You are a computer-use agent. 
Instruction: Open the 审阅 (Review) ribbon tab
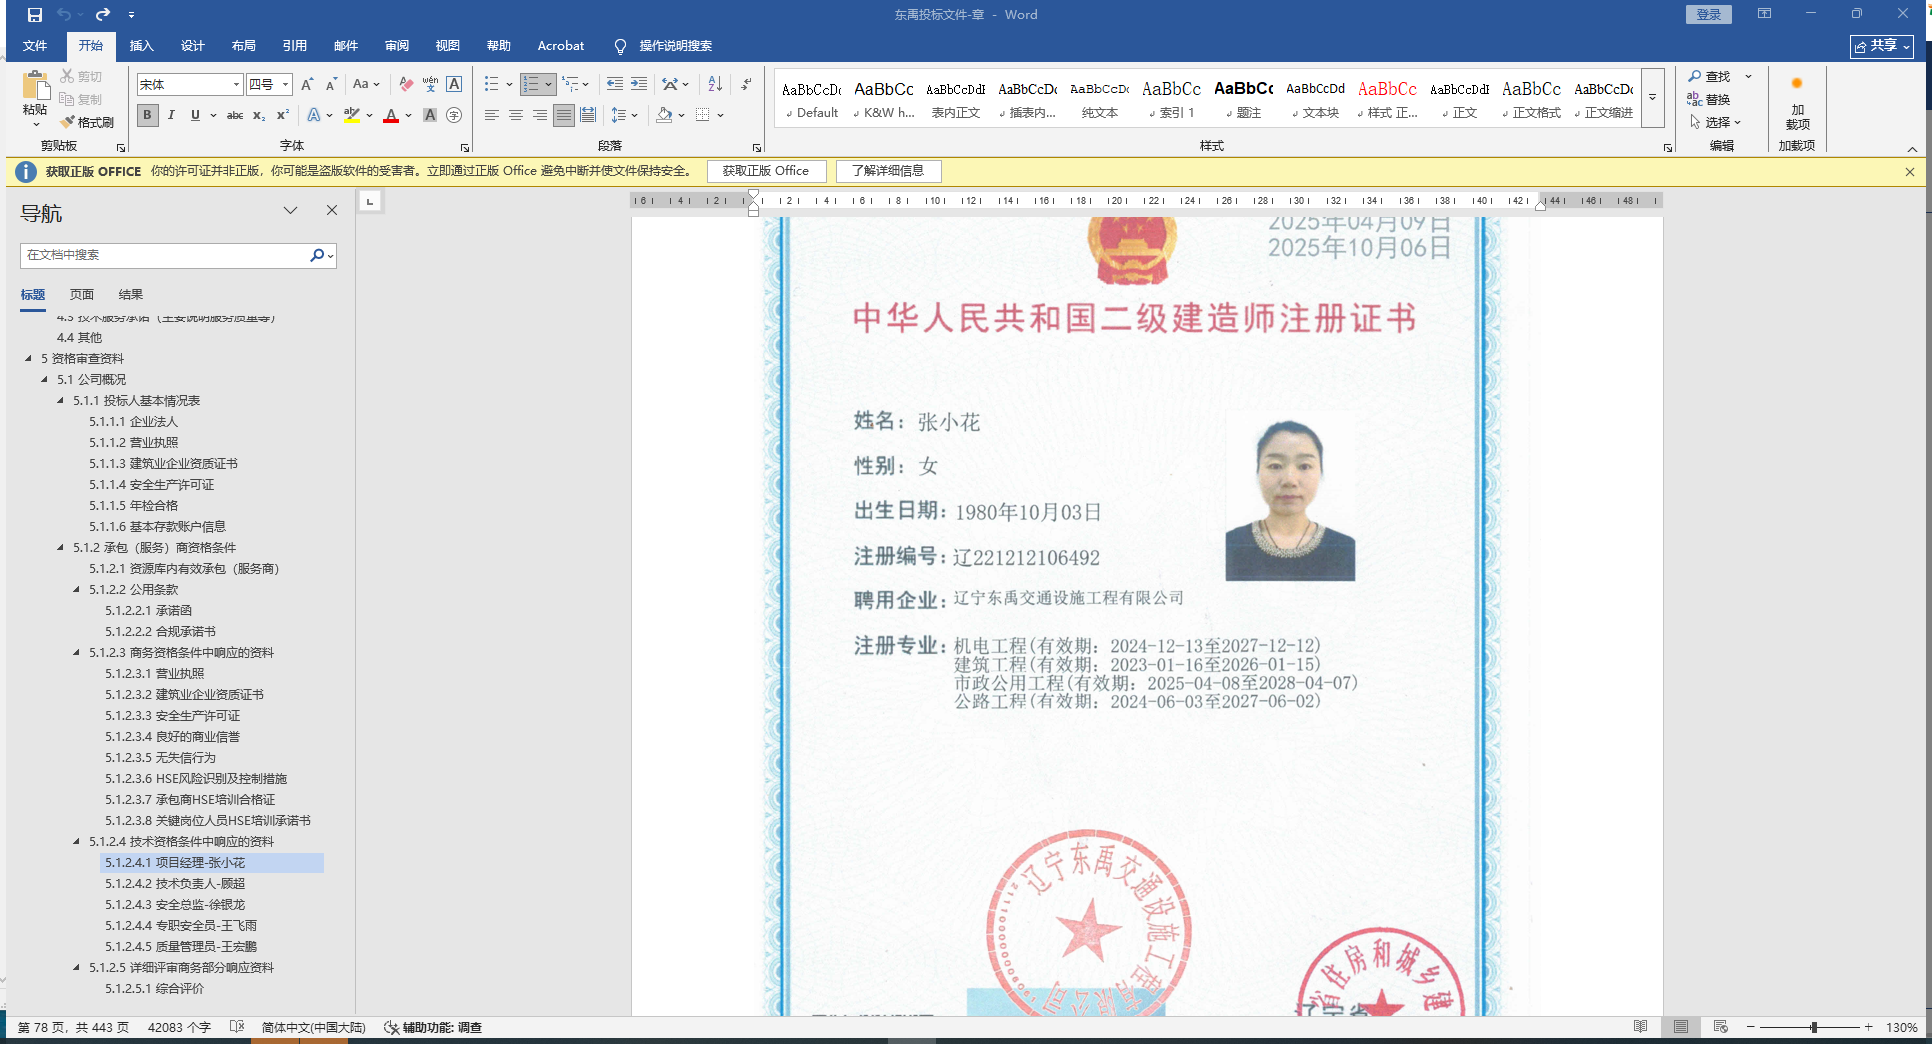(397, 46)
